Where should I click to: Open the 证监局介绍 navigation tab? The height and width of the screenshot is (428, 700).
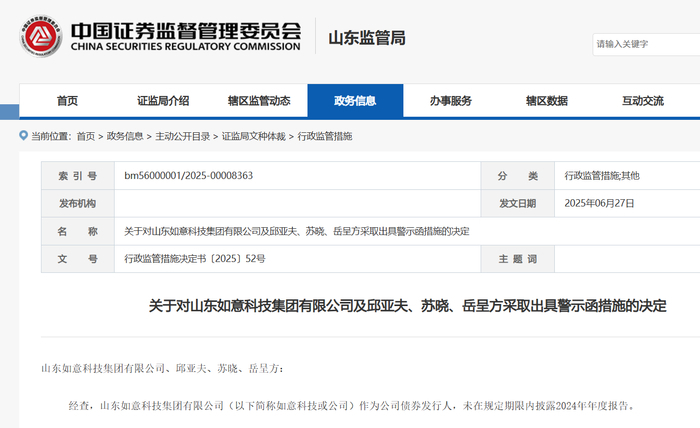coord(163,101)
